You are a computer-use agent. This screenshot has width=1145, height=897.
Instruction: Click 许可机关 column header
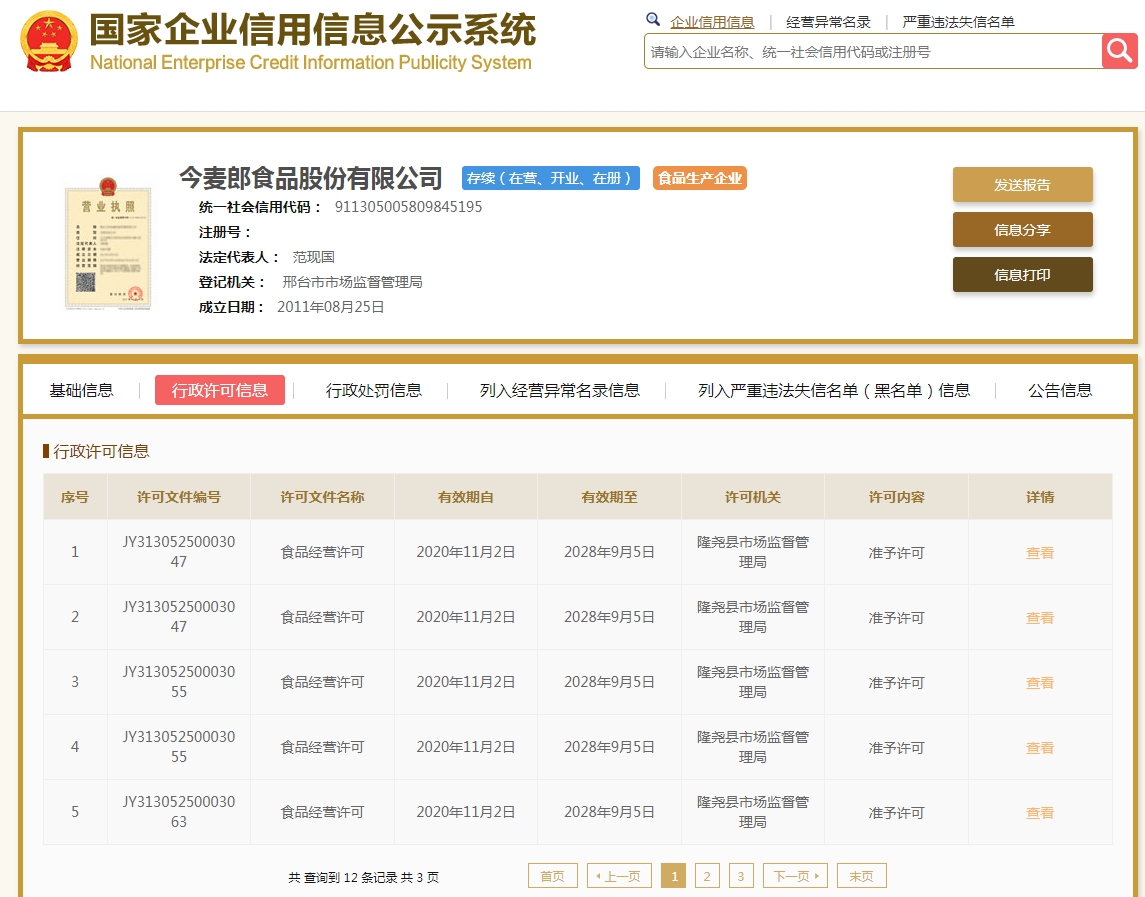click(753, 497)
